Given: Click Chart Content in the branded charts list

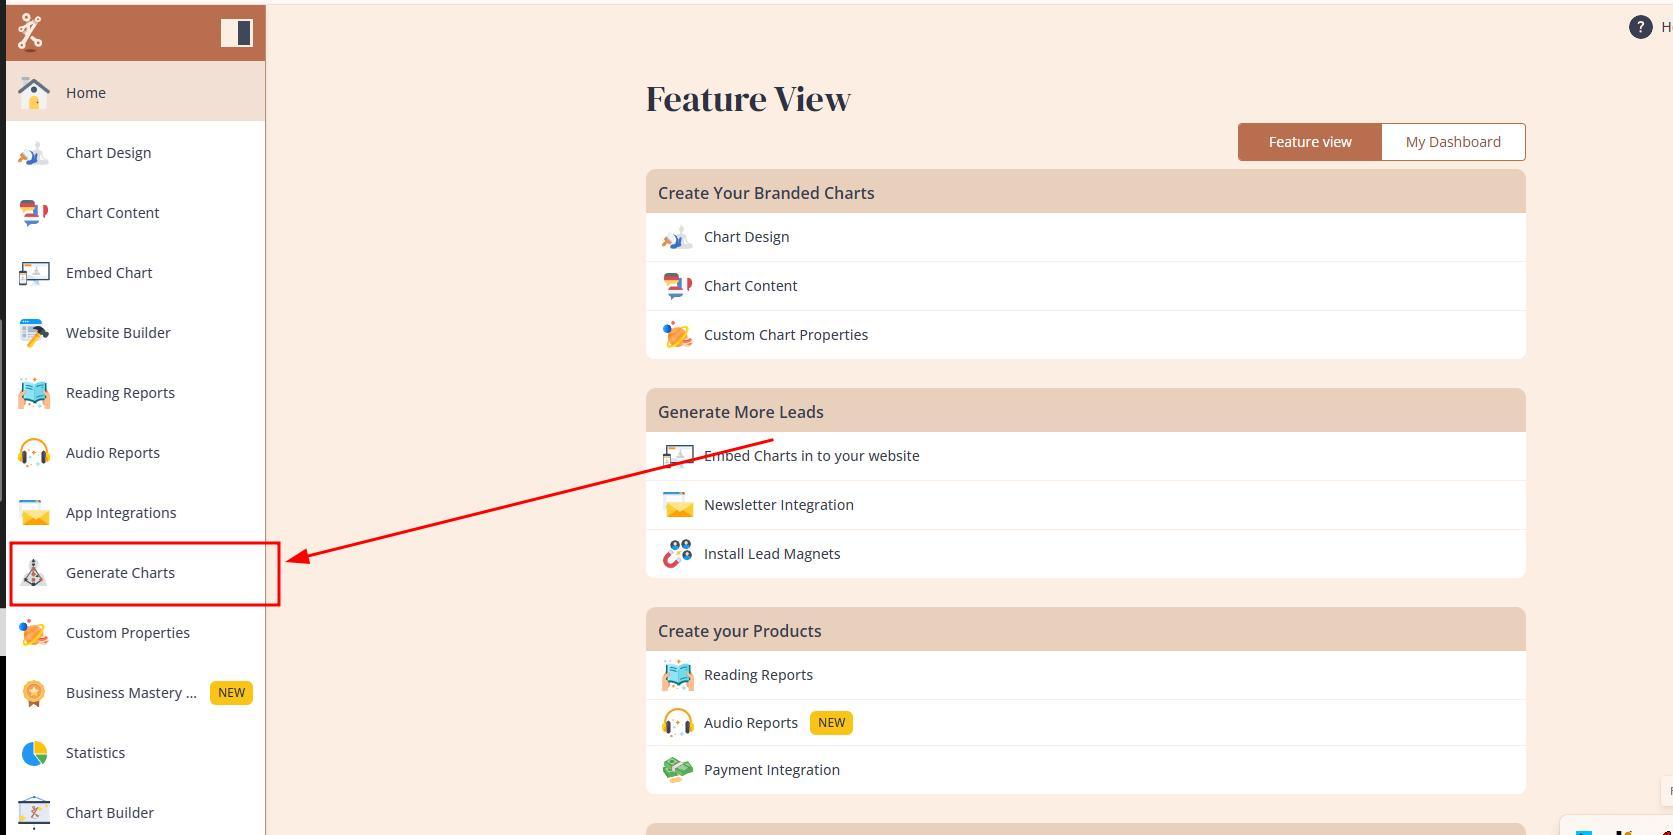Looking at the screenshot, I should (x=750, y=286).
